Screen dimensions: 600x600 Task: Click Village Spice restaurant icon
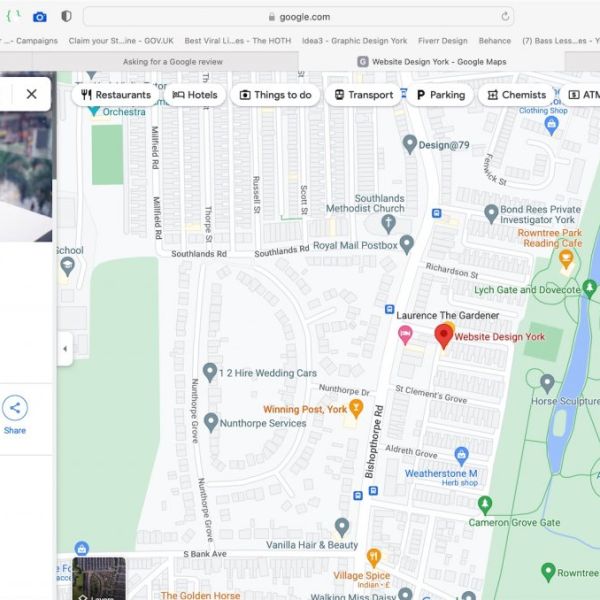coord(374,557)
